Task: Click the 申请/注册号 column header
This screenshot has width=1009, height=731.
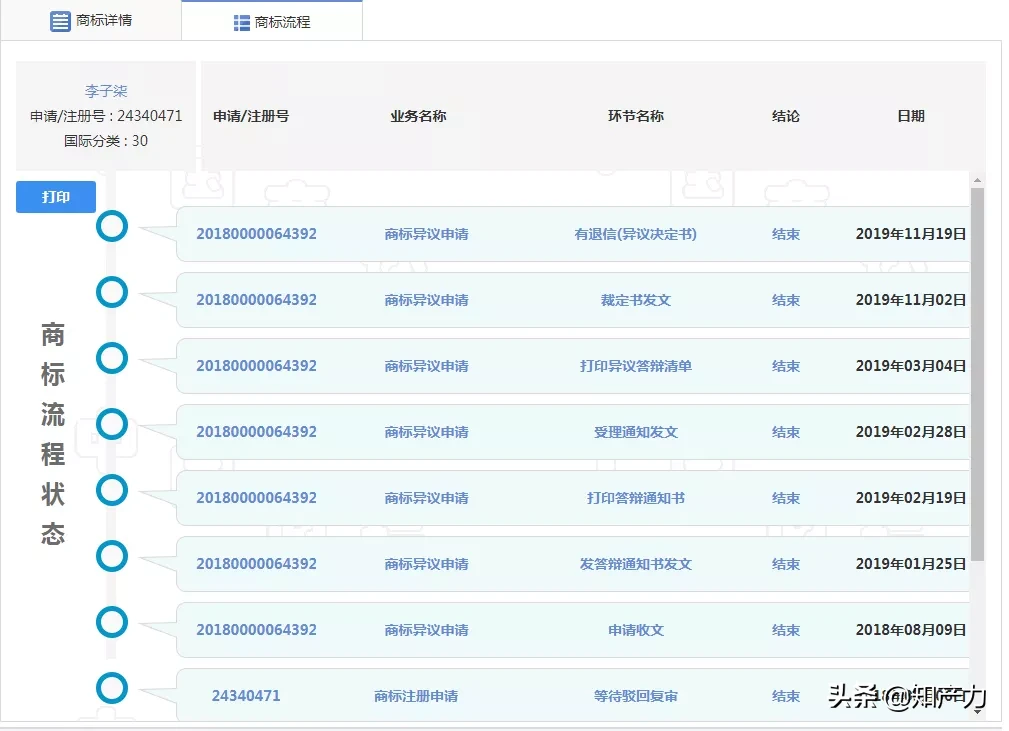Action: [x=251, y=116]
